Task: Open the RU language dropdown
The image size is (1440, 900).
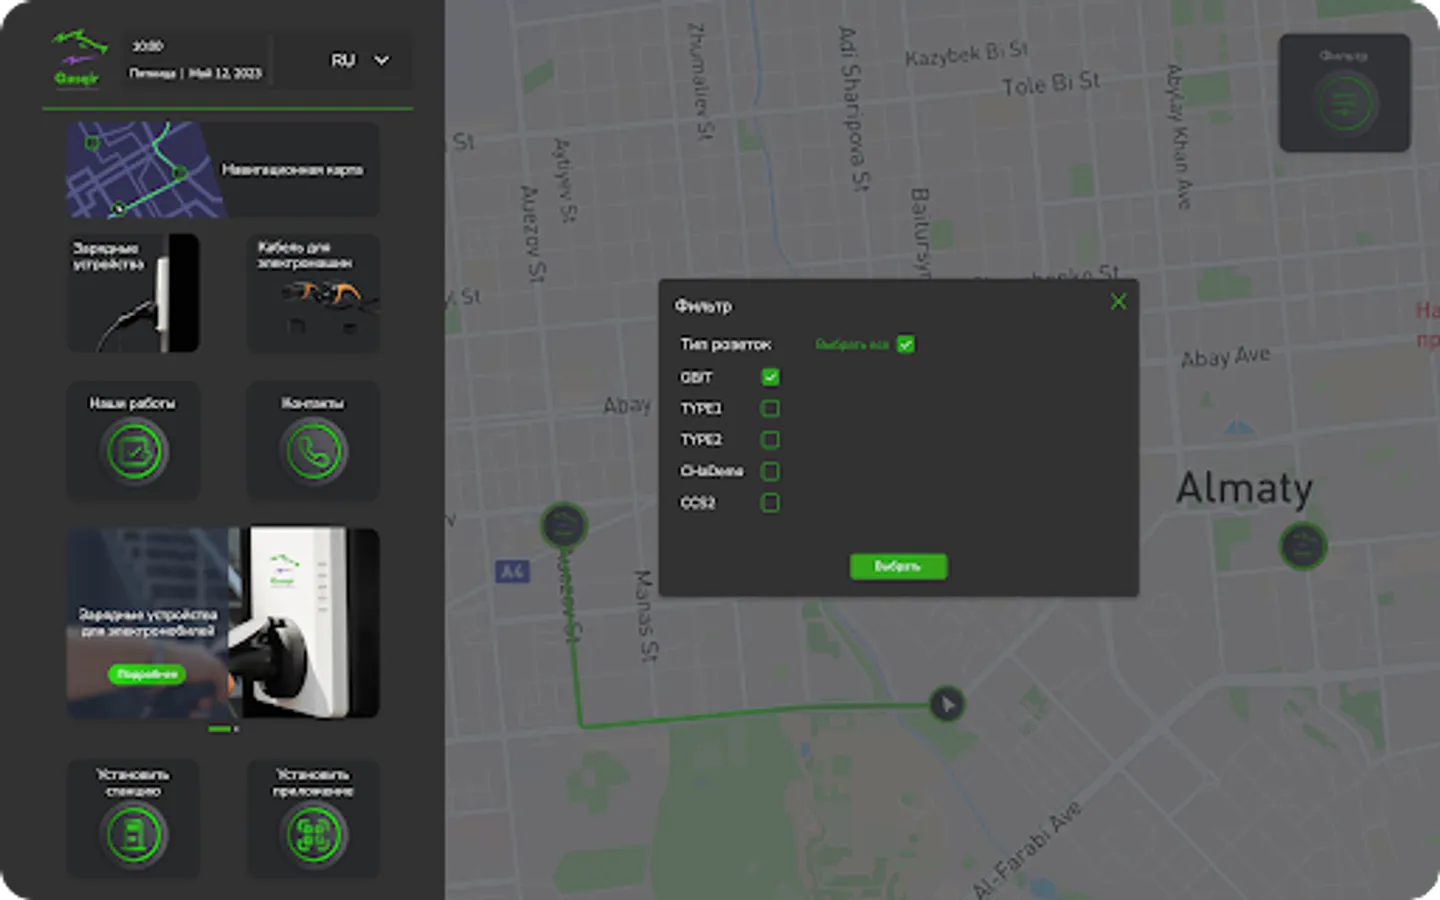Action: (x=343, y=61)
